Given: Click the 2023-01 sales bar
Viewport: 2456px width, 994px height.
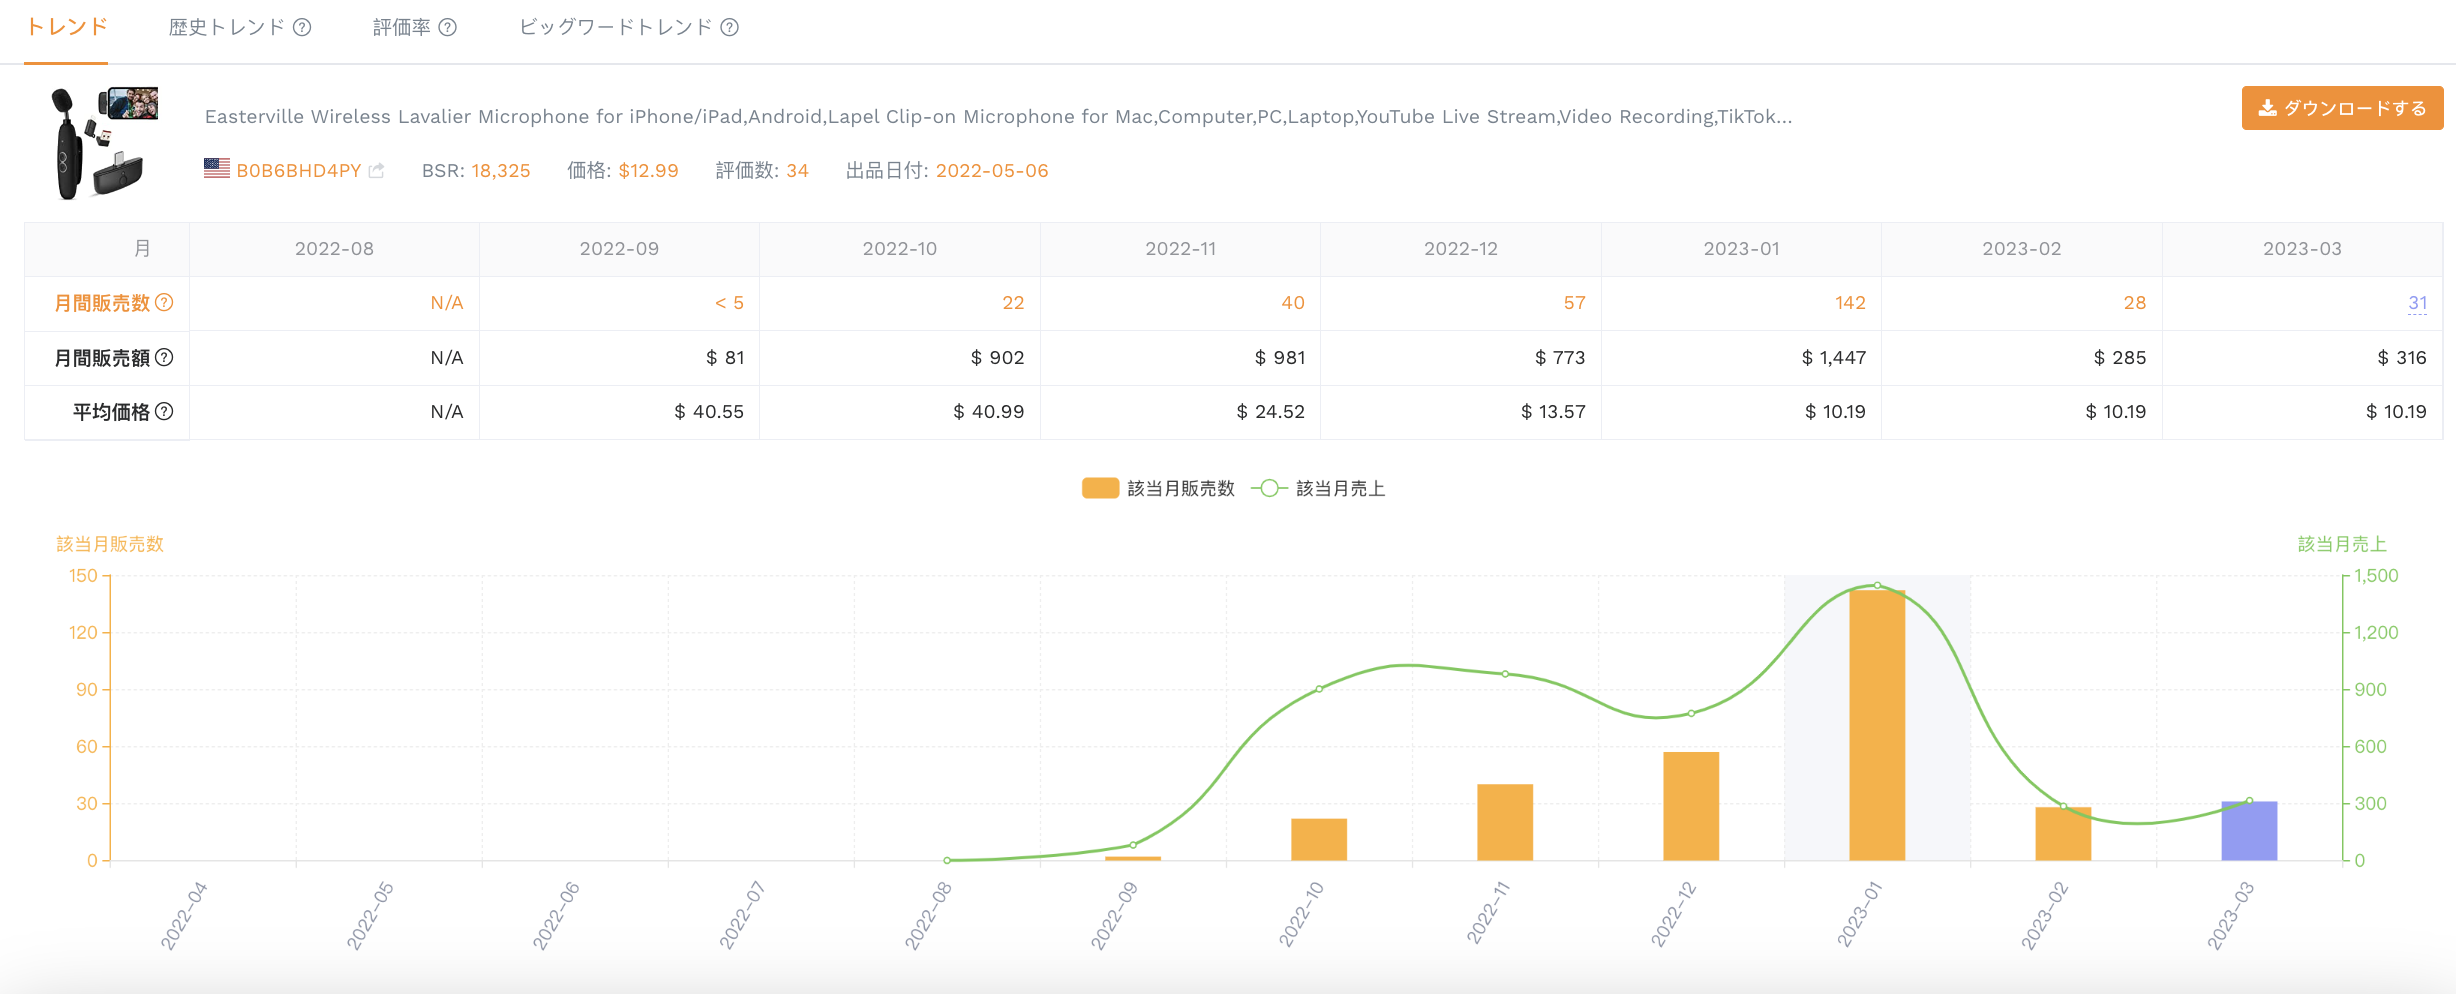Looking at the screenshot, I should pyautogui.click(x=1877, y=725).
